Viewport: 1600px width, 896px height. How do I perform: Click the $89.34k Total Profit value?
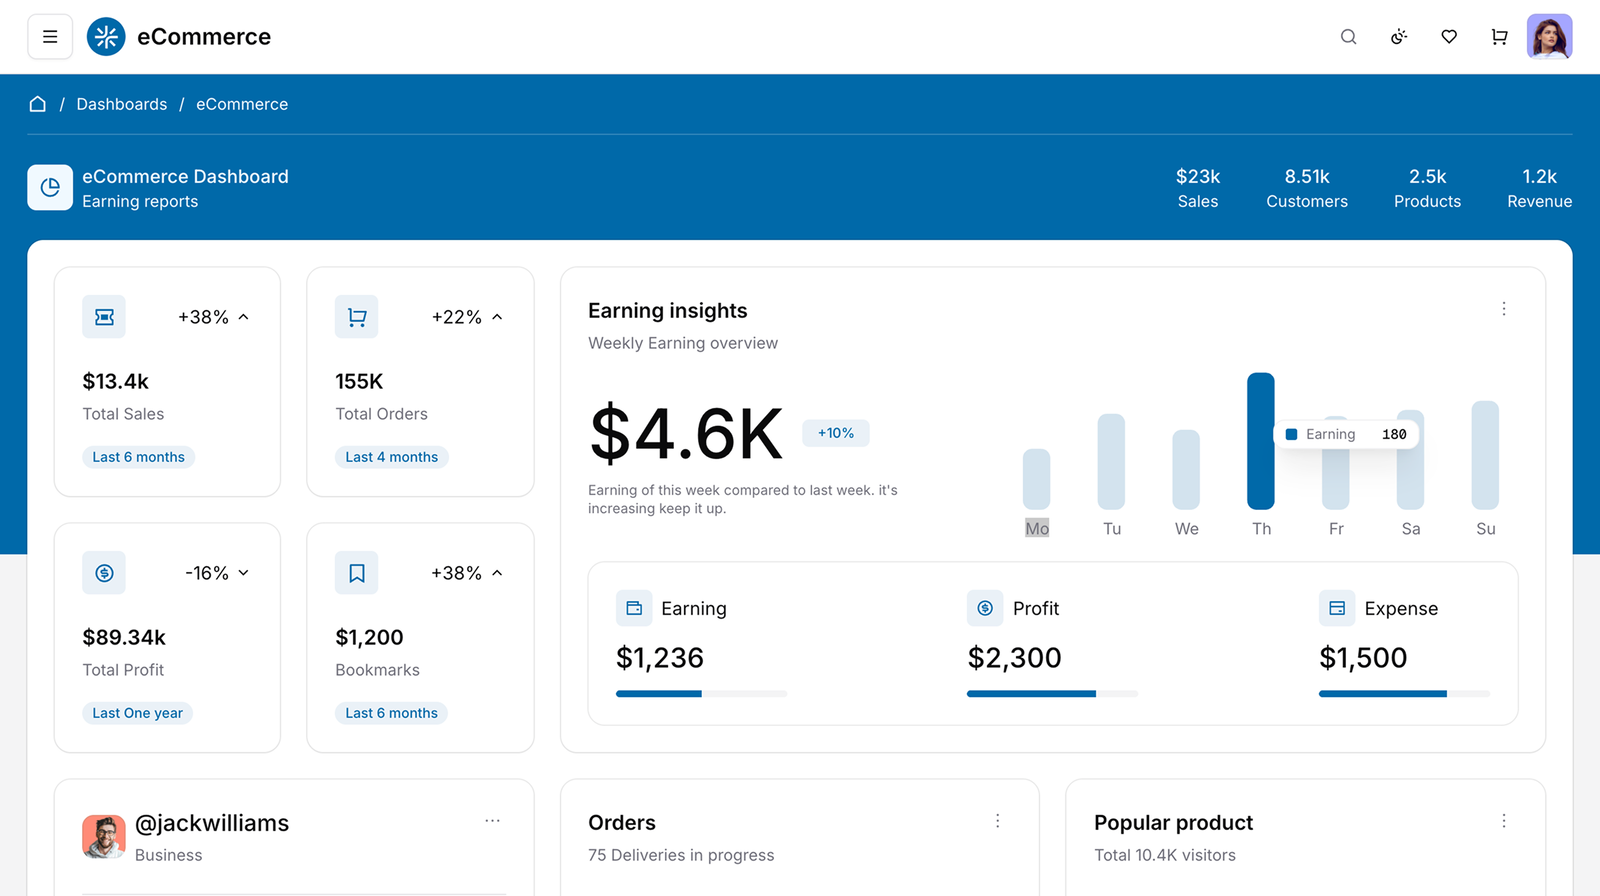pos(124,637)
